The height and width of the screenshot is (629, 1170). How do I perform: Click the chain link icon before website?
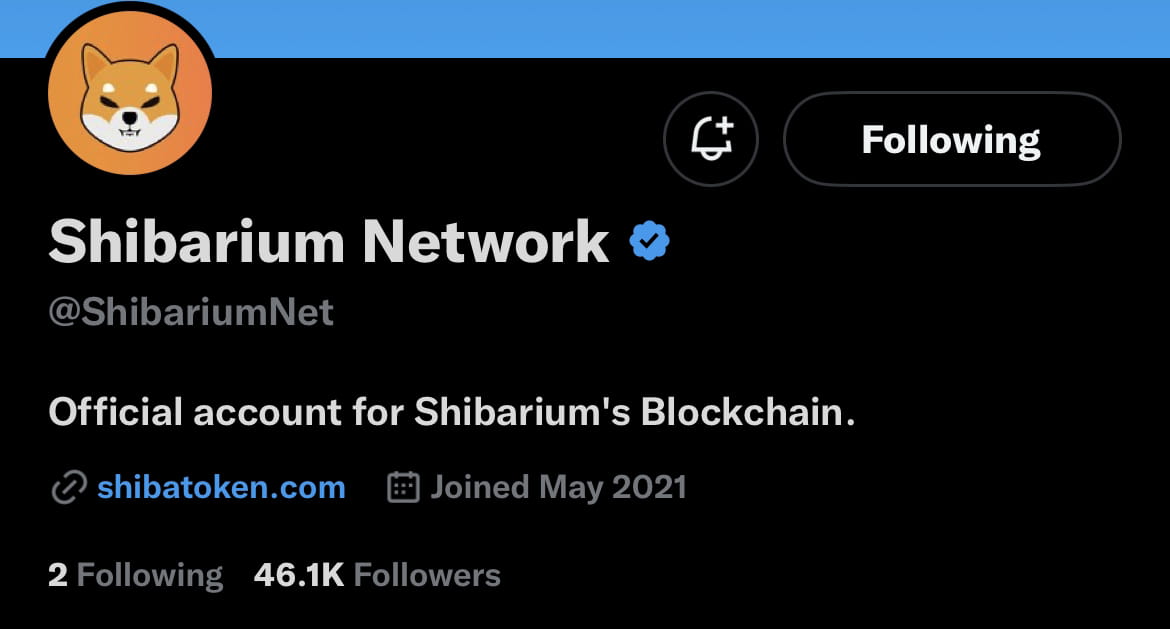66,487
